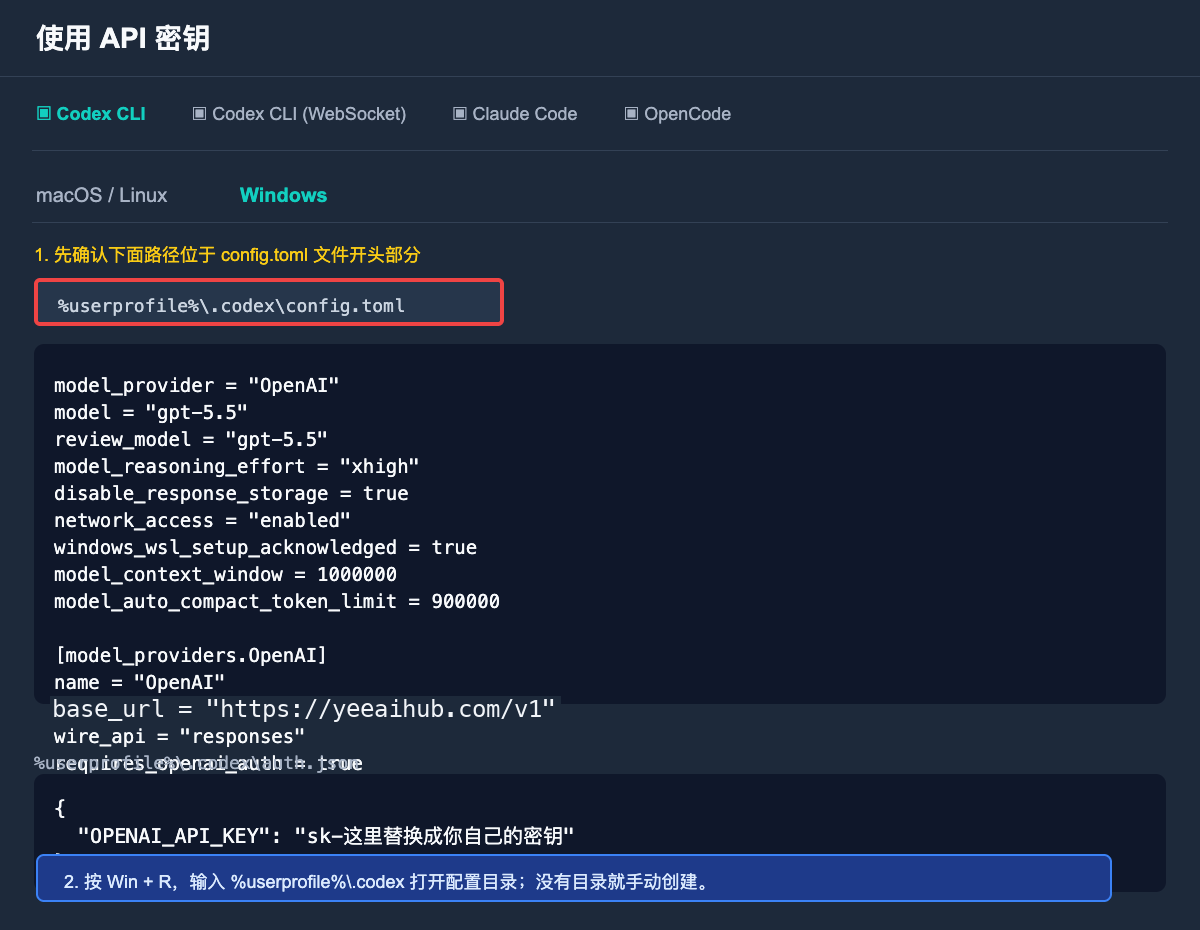Click the model_auto_compact_token_limit = 900000 line
This screenshot has height=930, width=1200.
point(277,602)
